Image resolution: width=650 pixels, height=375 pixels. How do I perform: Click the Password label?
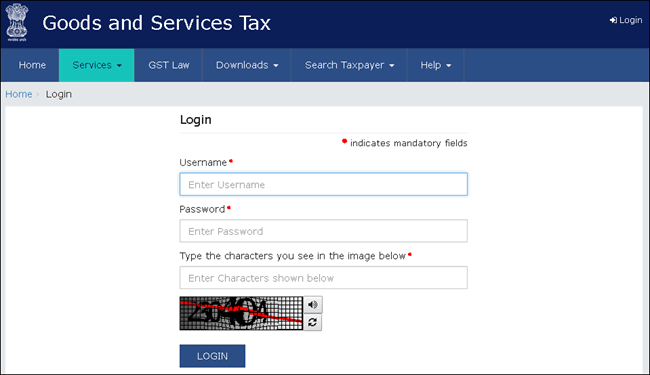tap(202, 209)
